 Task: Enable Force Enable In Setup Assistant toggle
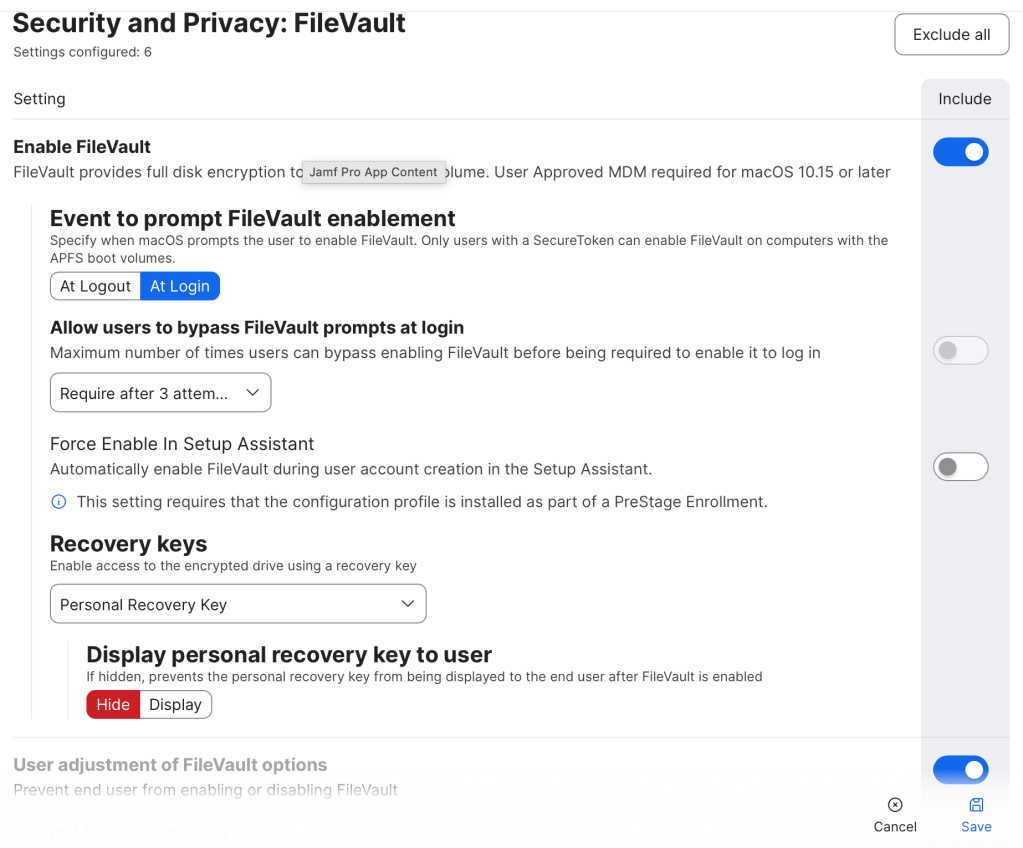(960, 467)
